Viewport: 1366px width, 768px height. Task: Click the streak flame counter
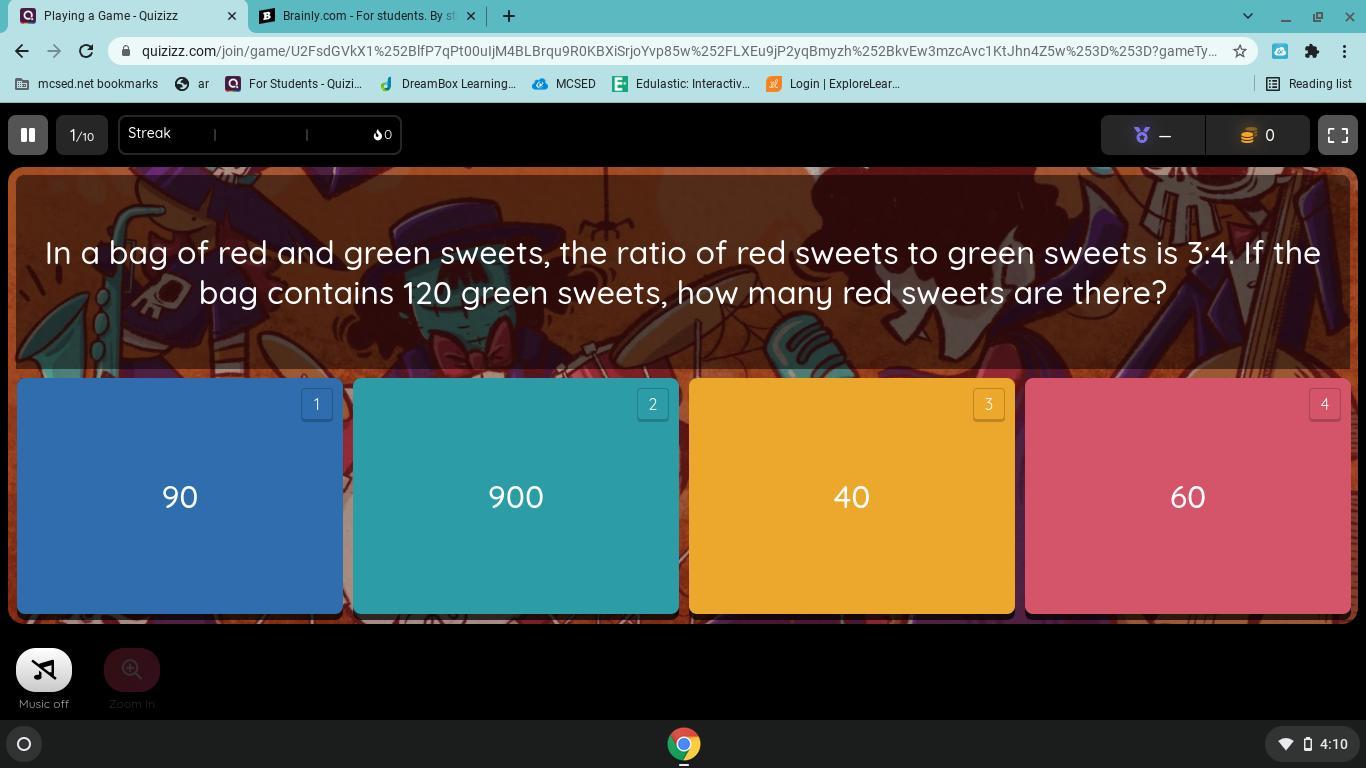383,135
